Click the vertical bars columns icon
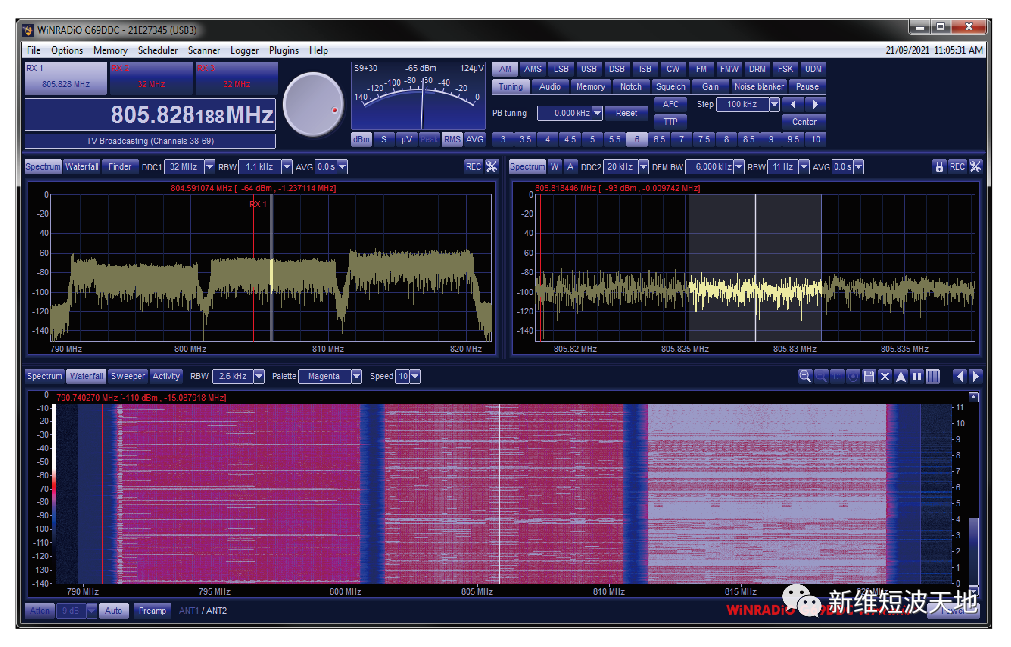Image resolution: width=1011 pixels, height=647 pixels. click(933, 376)
